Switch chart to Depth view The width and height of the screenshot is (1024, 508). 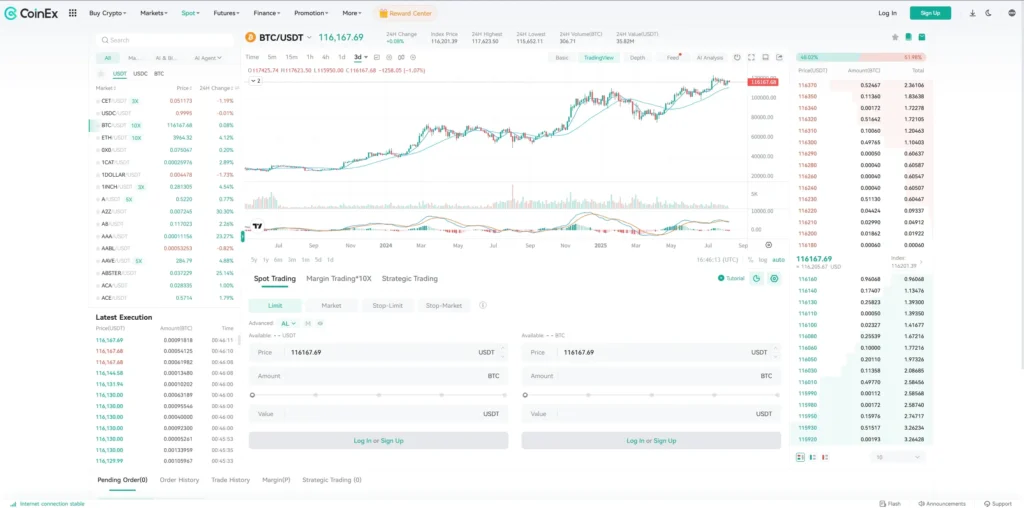pos(637,57)
